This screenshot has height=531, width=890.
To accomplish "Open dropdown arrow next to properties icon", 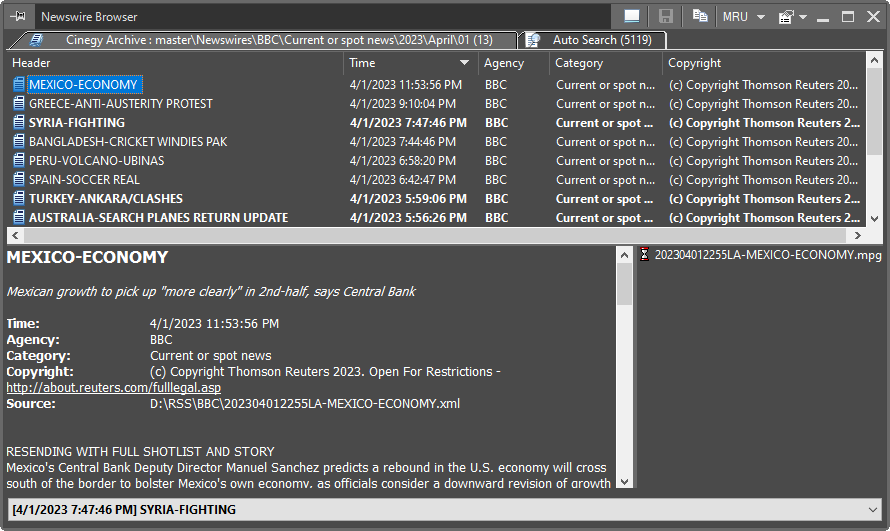I will [803, 17].
